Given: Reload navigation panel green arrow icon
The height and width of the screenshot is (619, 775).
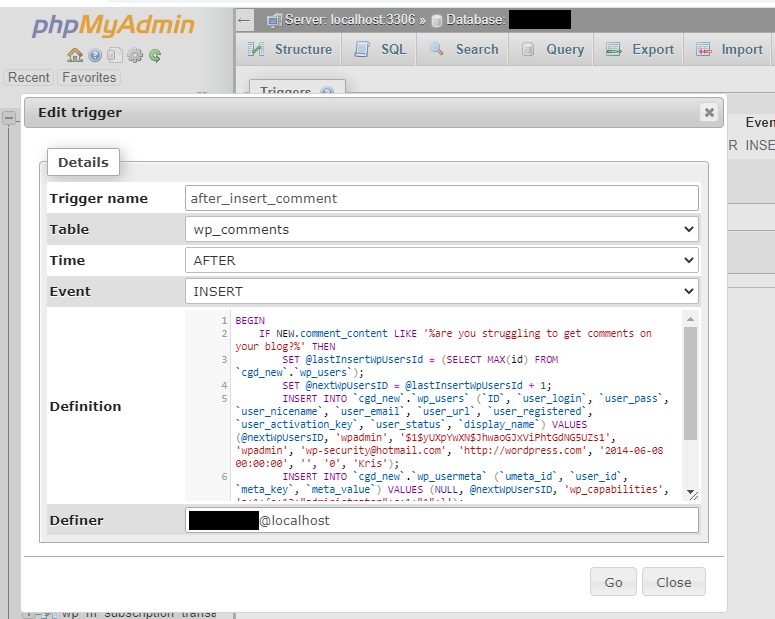Looking at the screenshot, I should (x=155, y=55).
